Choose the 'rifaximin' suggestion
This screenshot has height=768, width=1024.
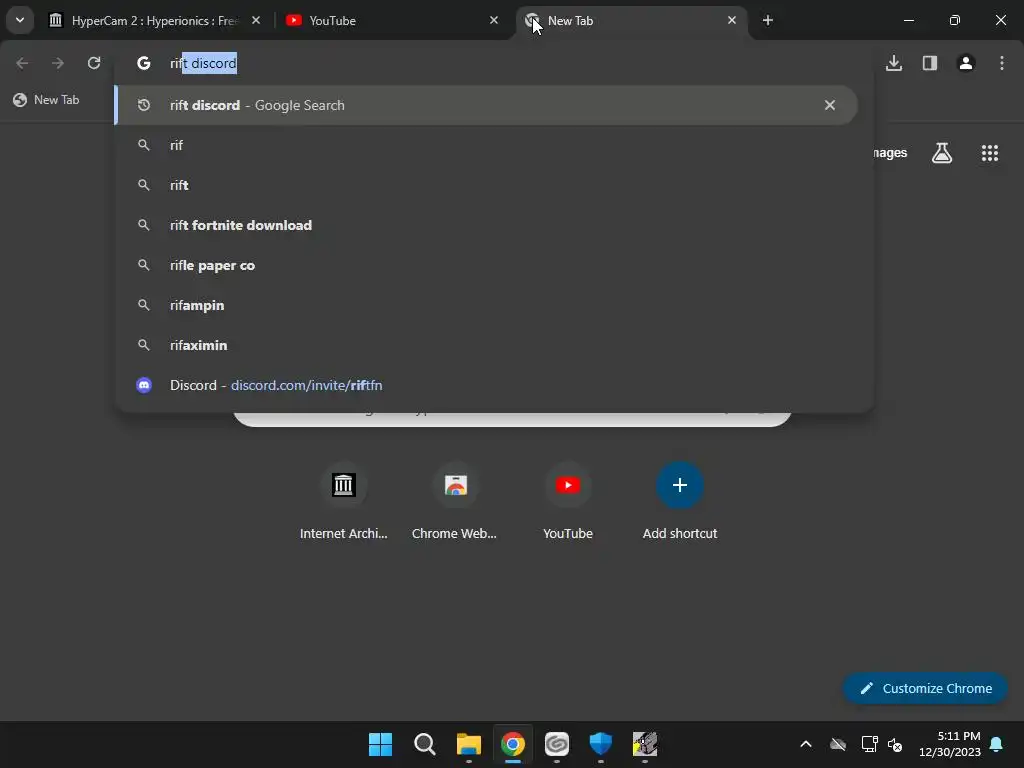486,345
